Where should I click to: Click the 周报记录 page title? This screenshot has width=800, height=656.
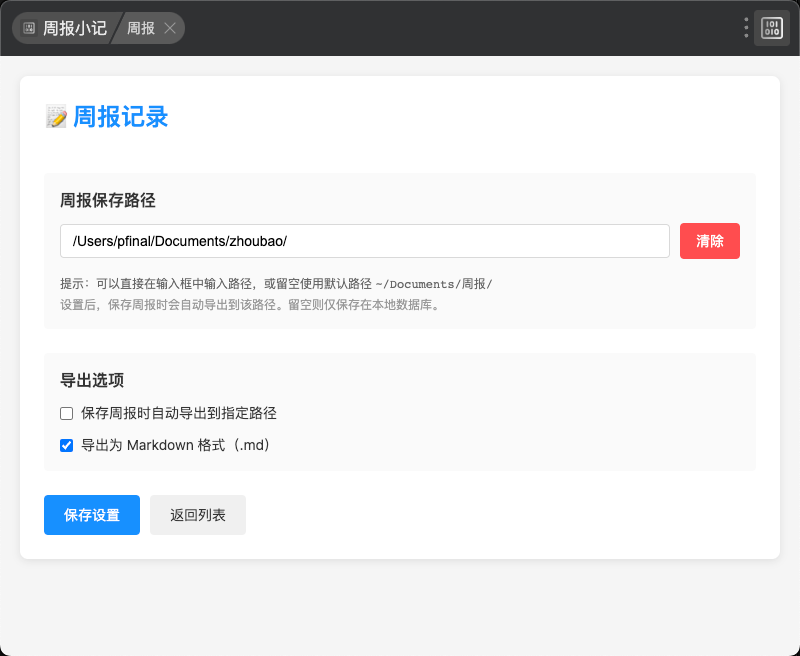(120, 117)
